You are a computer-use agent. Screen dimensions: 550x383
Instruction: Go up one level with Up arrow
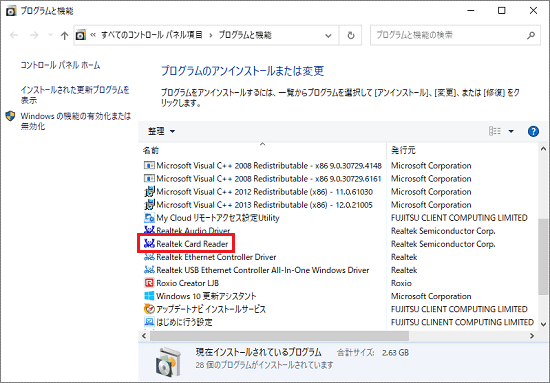click(64, 35)
